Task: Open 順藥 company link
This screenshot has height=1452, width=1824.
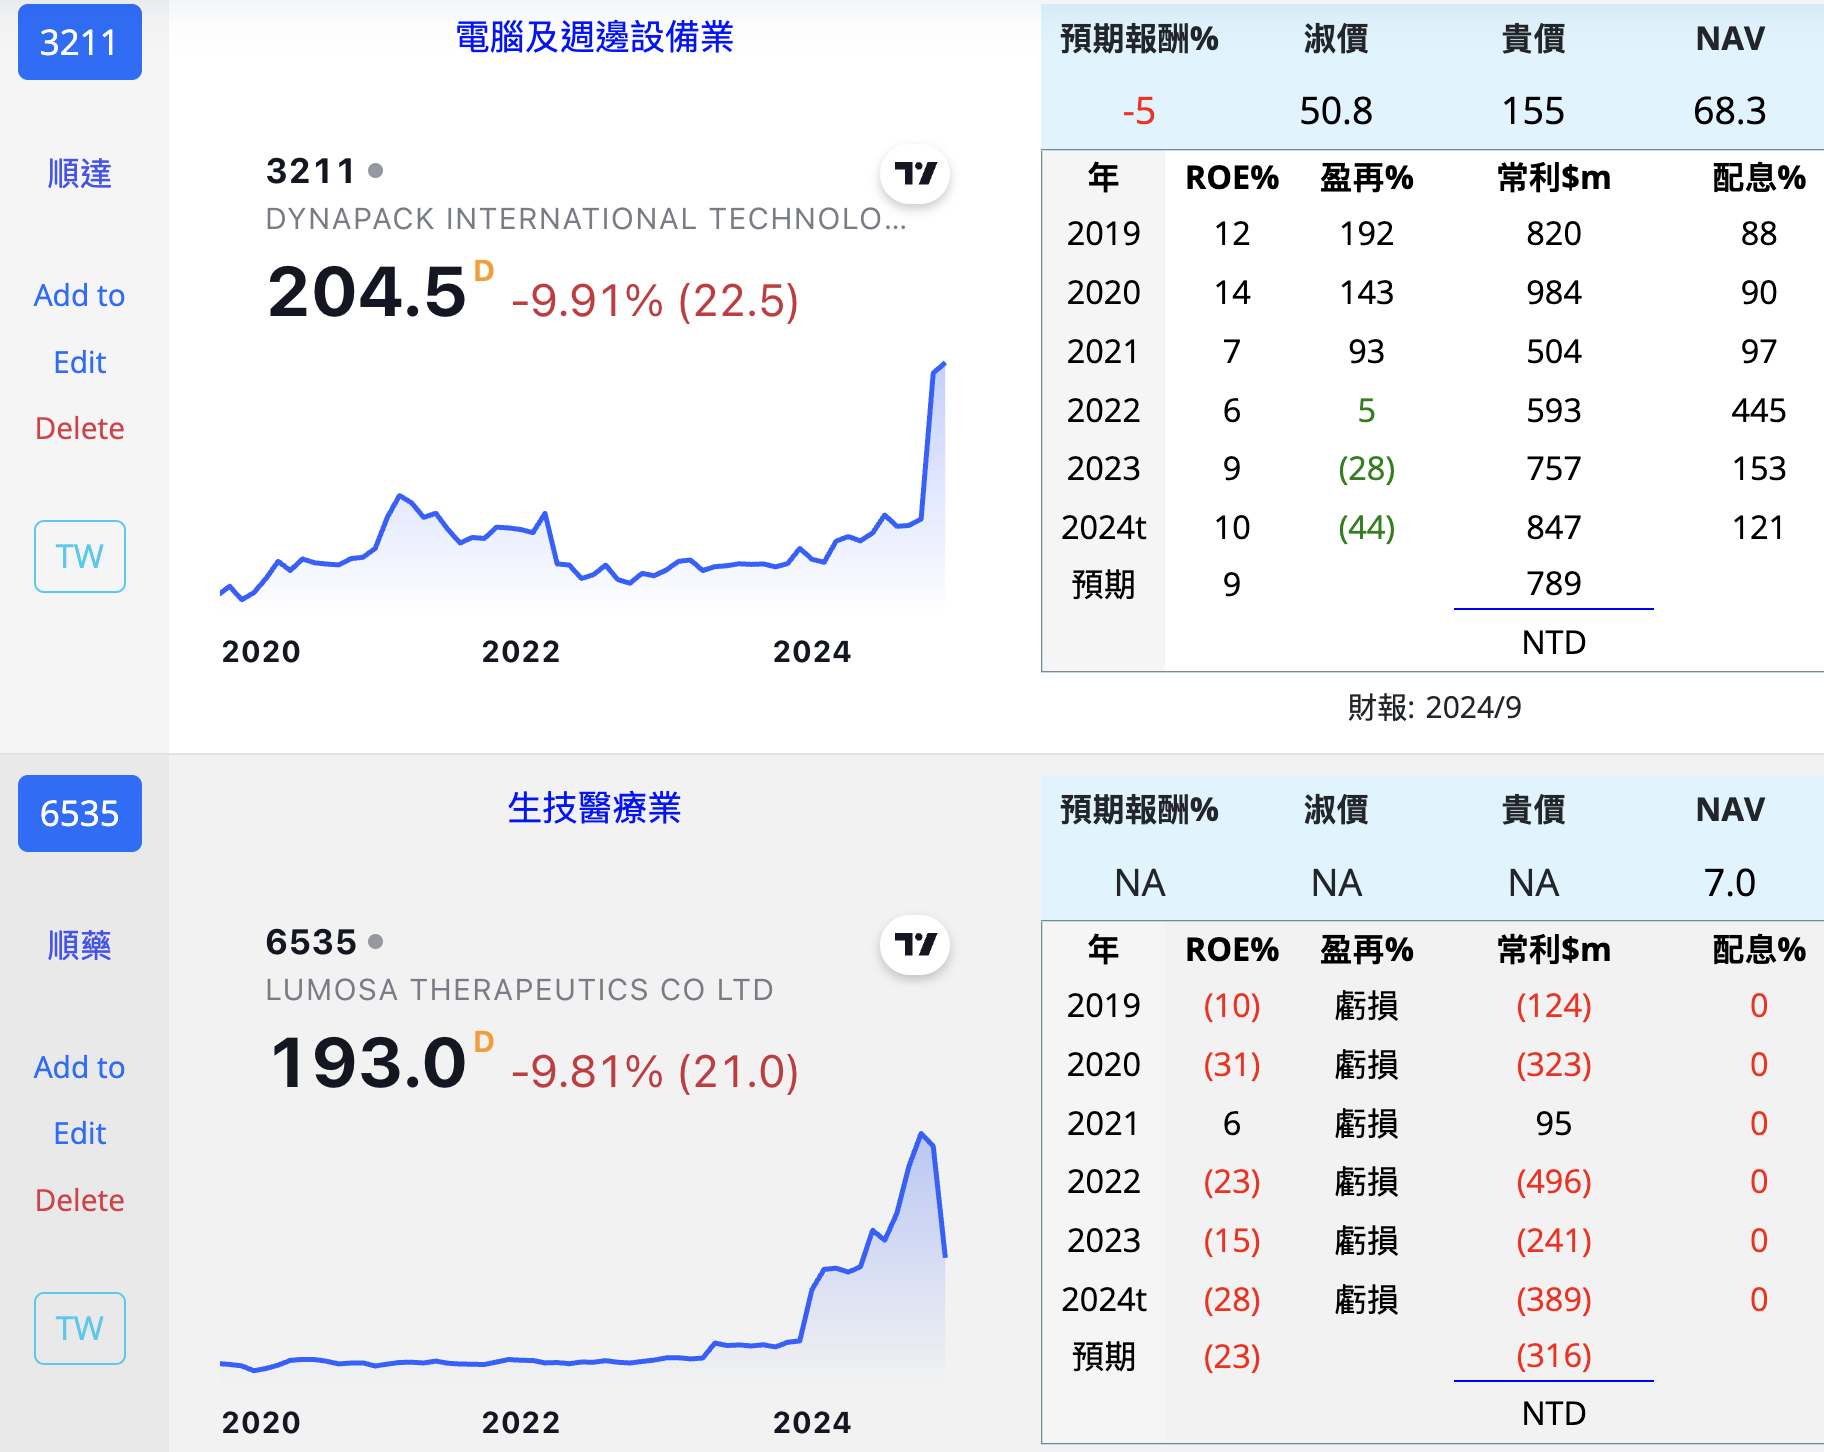Action: pos(80,944)
